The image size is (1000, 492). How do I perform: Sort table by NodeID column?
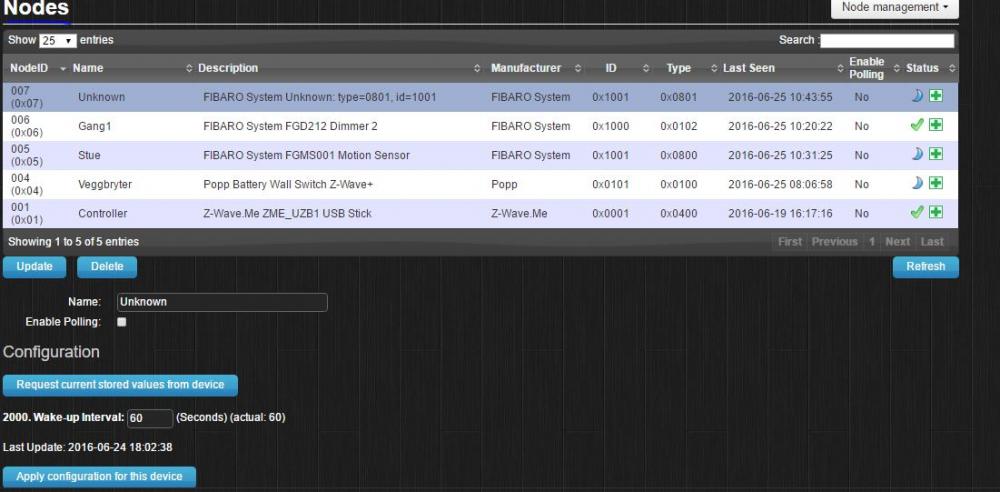(x=37, y=68)
